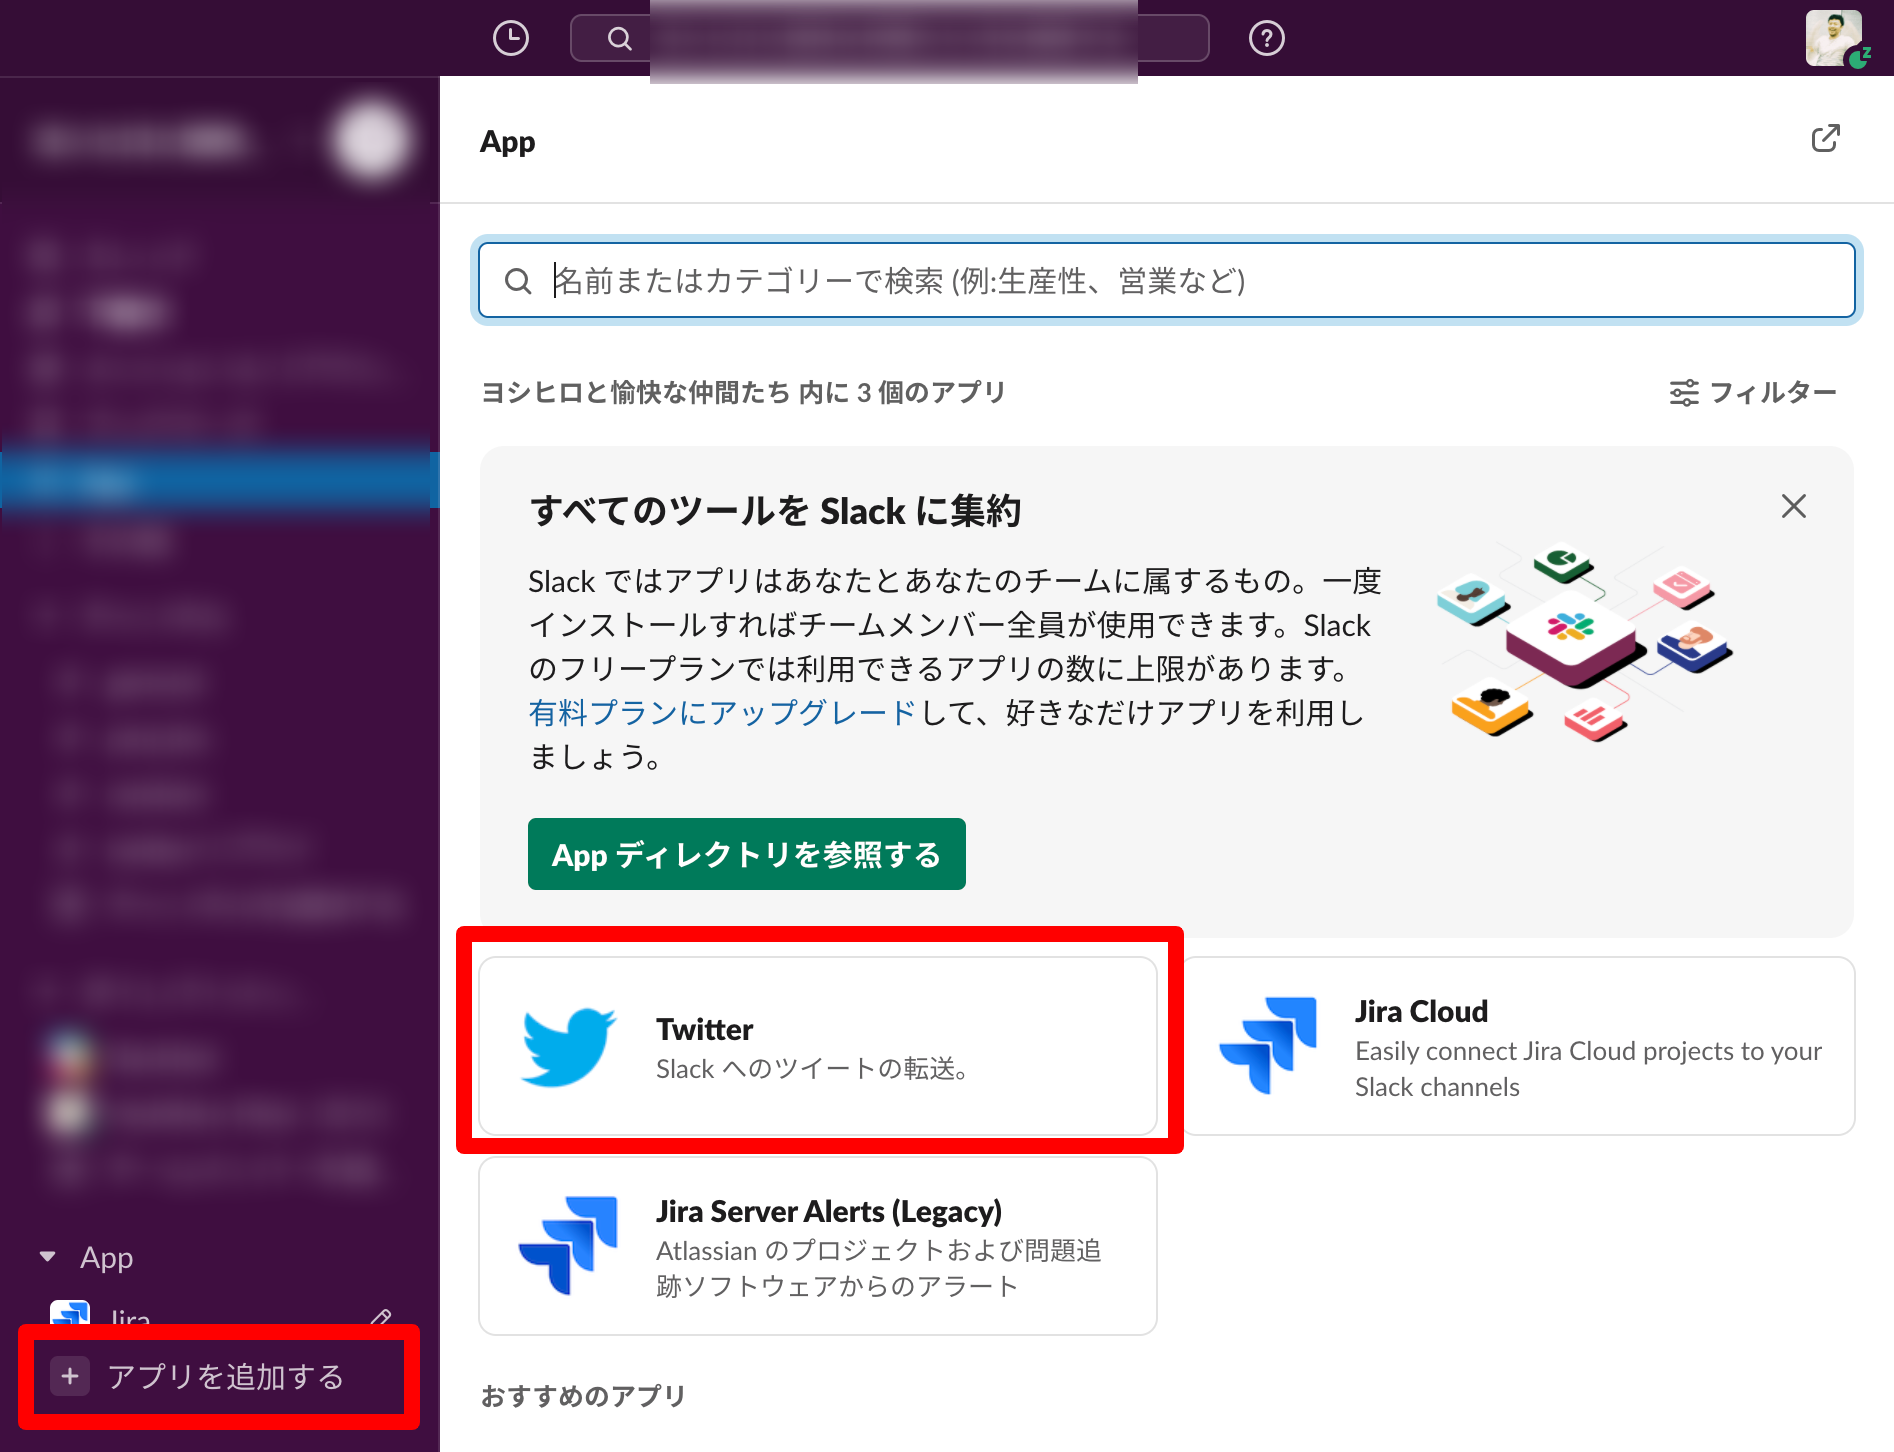This screenshot has height=1452, width=1894.
Task: Open the user profile avatar
Action: coord(1835,38)
